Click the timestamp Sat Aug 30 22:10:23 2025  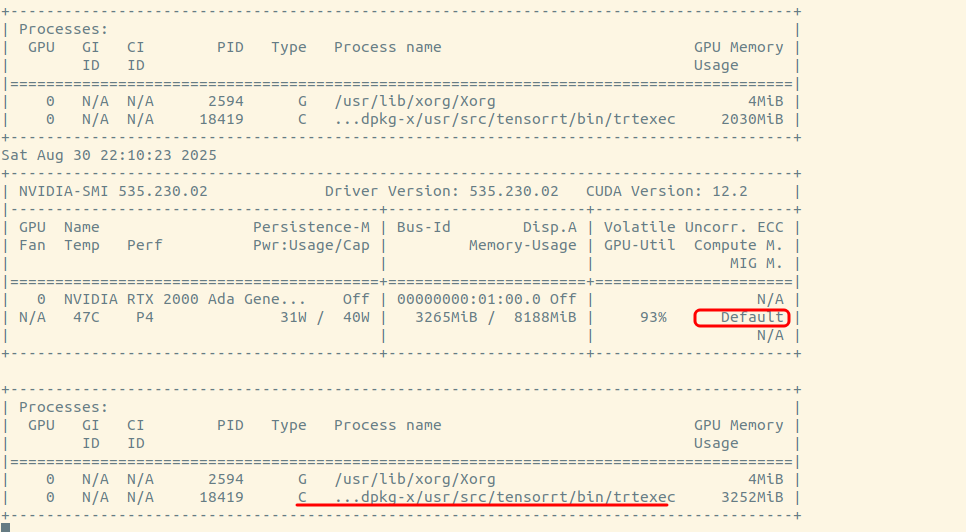(x=109, y=155)
